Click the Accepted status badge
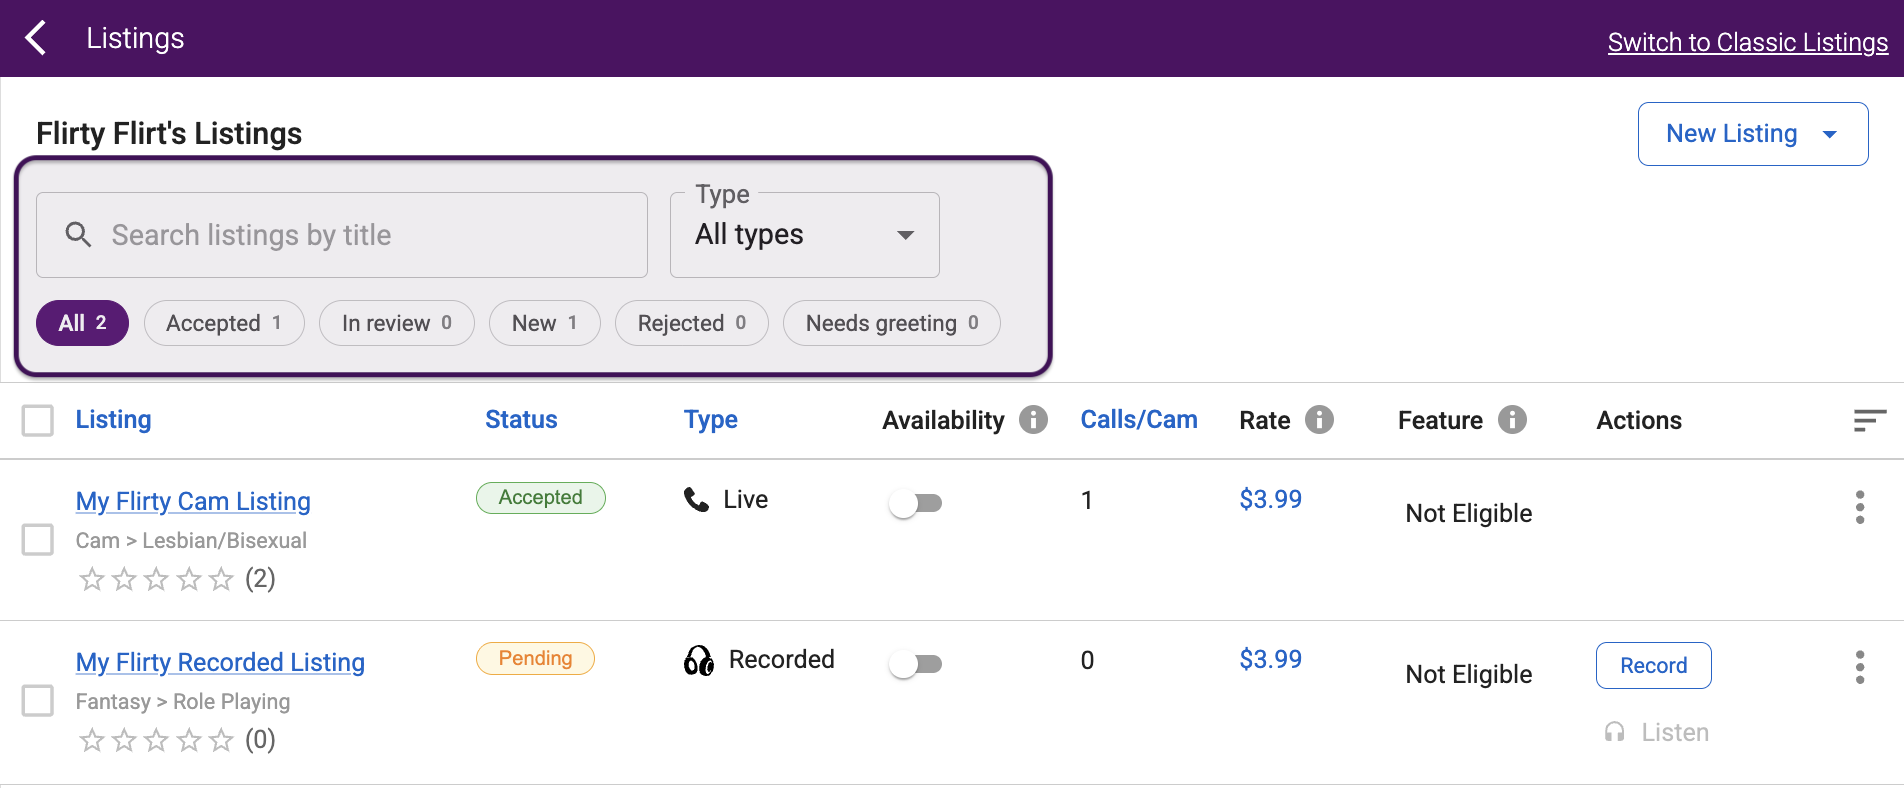Viewport: 1904px width, 788px height. click(541, 498)
